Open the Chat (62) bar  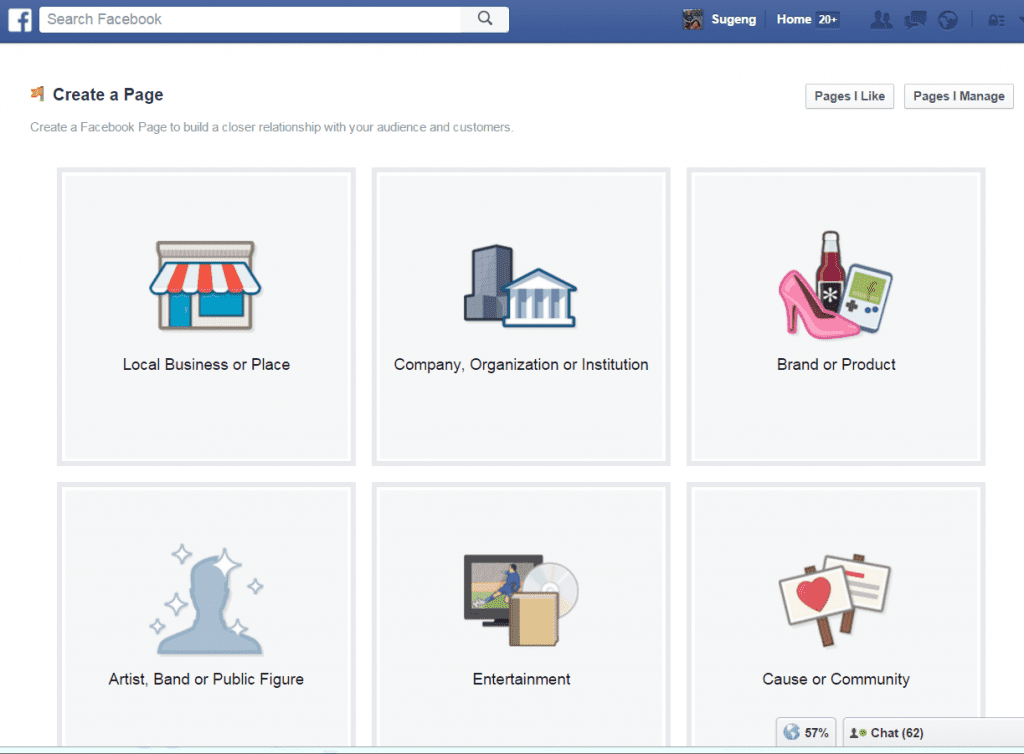coord(934,732)
